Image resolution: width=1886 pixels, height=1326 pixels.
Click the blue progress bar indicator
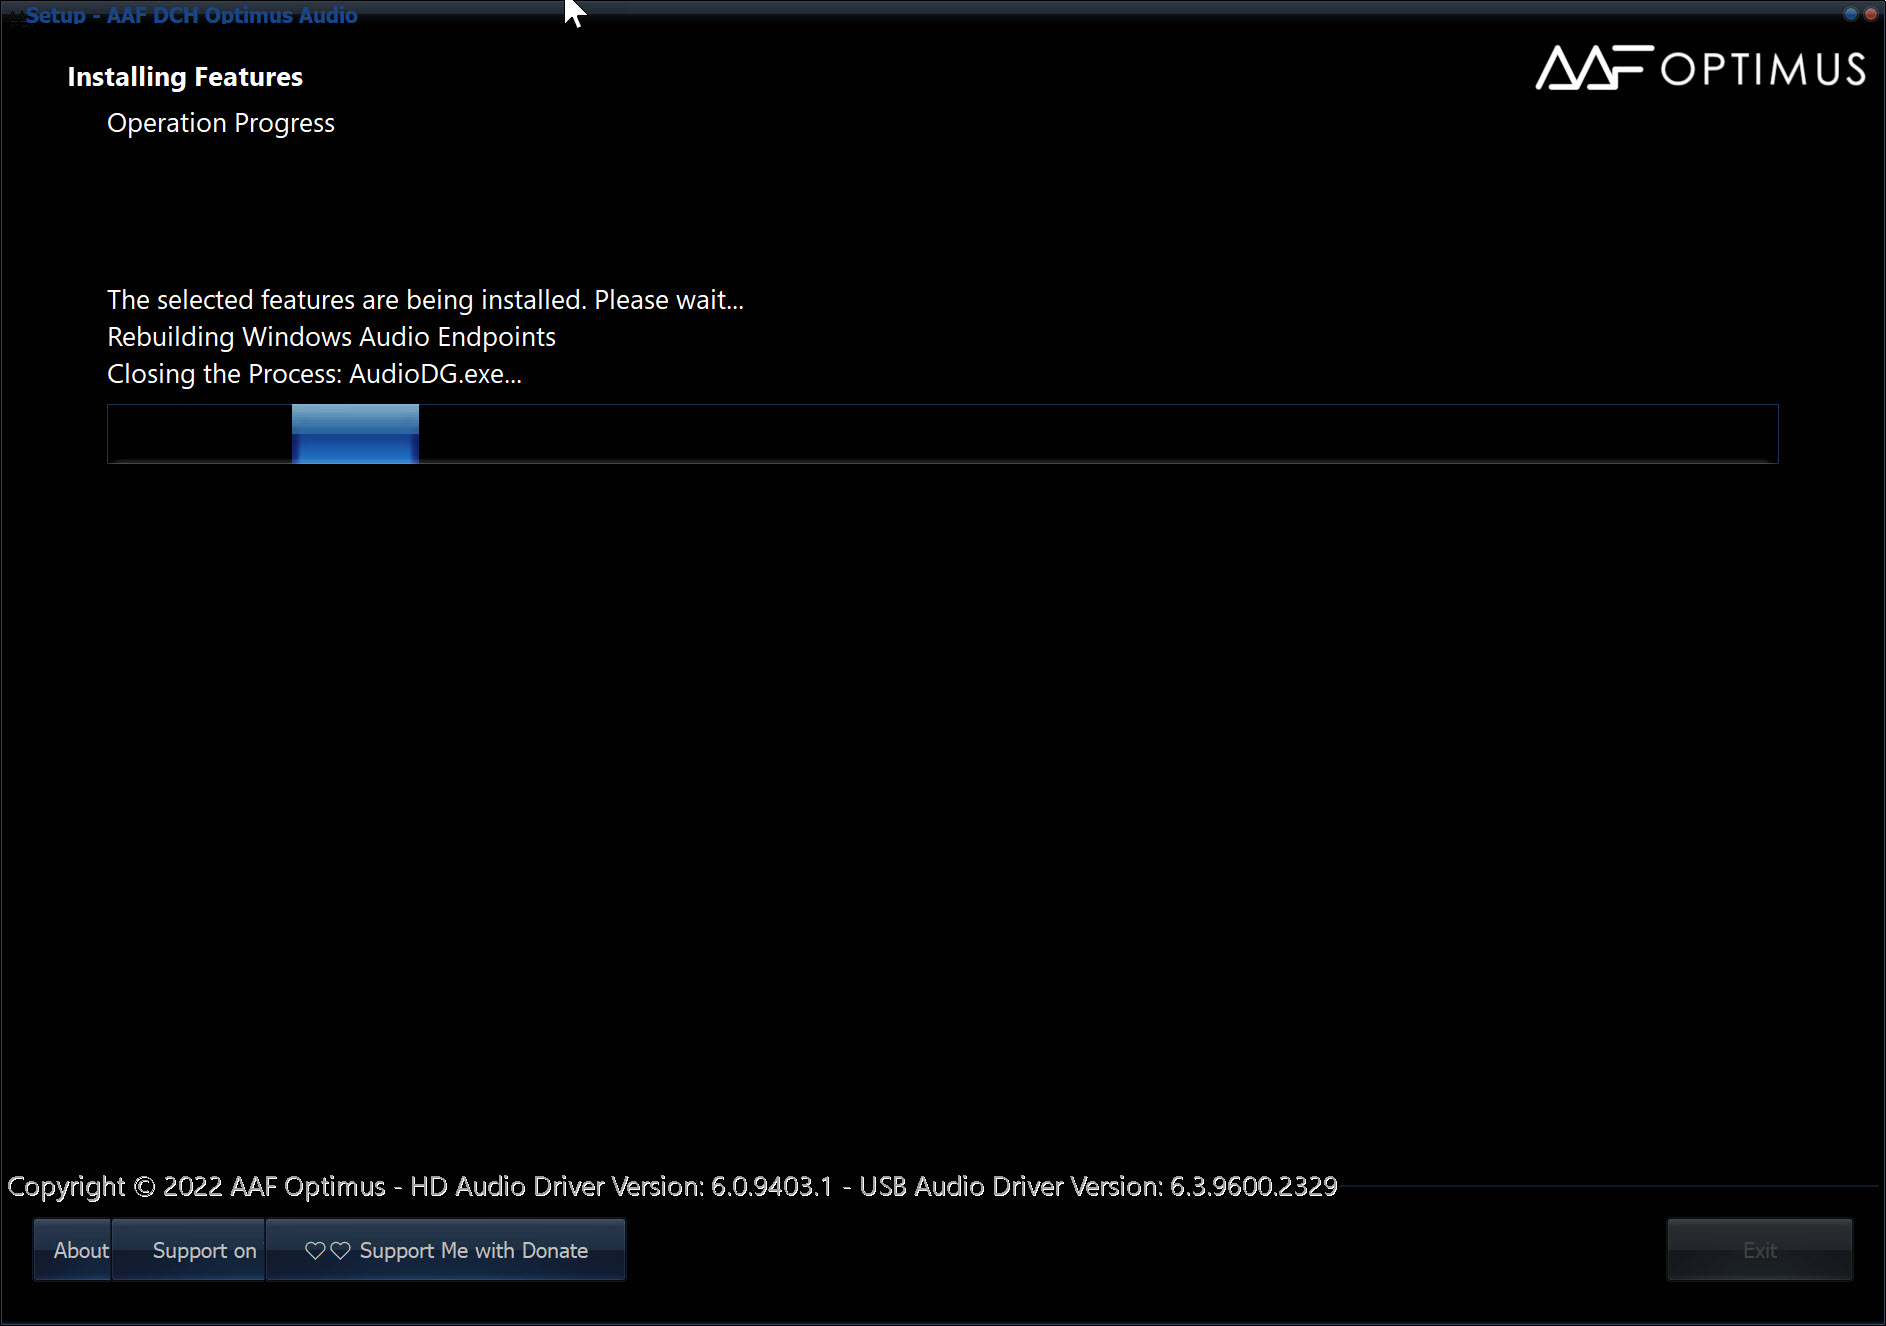click(x=355, y=434)
